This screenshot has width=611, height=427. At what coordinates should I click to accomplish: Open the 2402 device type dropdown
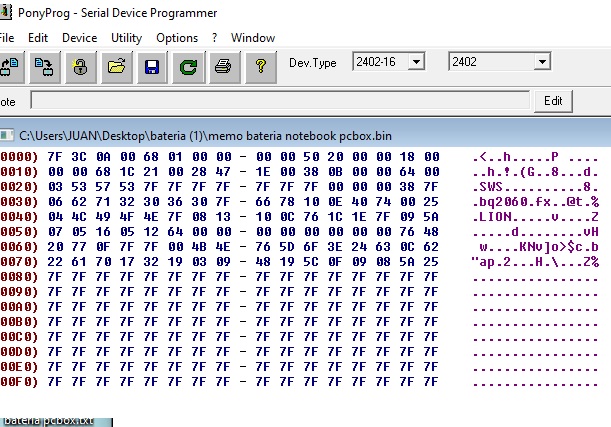click(x=542, y=62)
